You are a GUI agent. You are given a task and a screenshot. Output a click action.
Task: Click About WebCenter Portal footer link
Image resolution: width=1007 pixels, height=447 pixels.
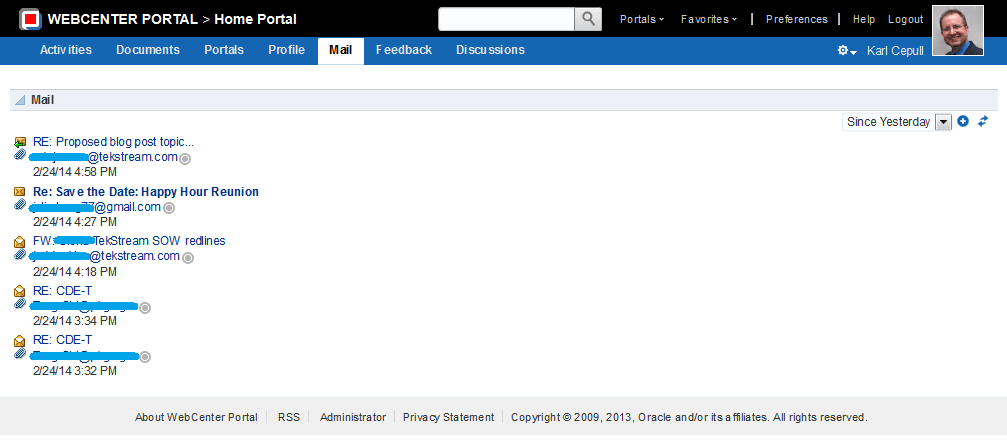click(196, 417)
